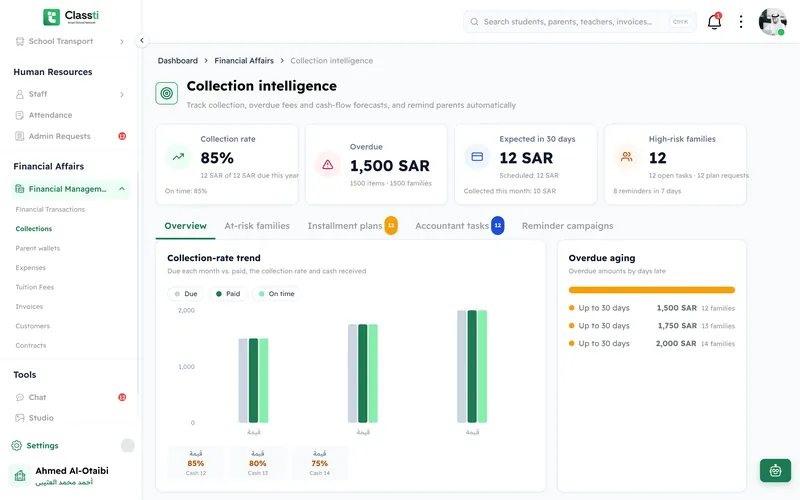The height and width of the screenshot is (500, 800).
Task: Toggle the Due series in chart legend
Action: coord(186,294)
